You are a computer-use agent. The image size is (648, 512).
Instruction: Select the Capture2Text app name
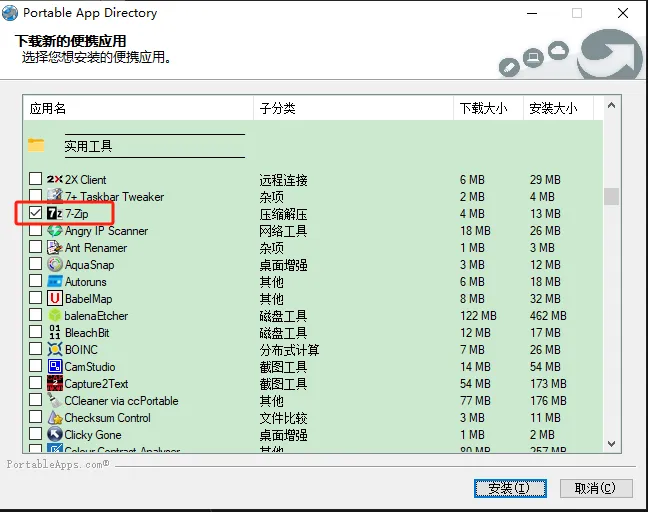96,384
